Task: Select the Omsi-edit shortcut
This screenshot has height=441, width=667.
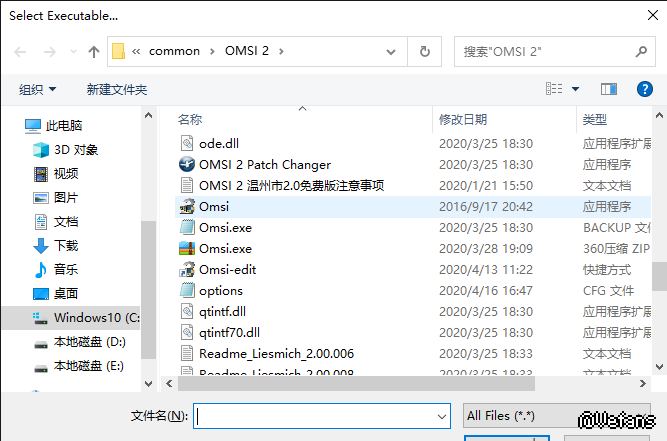Action: (413, 270)
